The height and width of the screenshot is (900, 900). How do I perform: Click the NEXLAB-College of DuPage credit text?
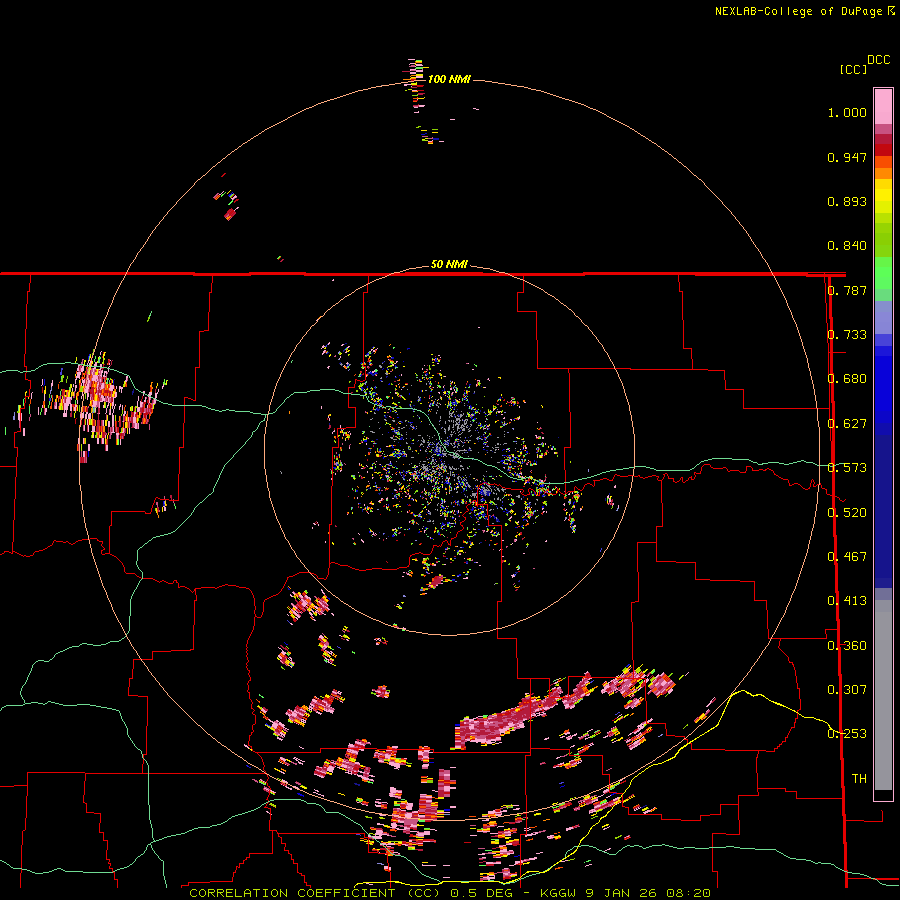coord(799,11)
